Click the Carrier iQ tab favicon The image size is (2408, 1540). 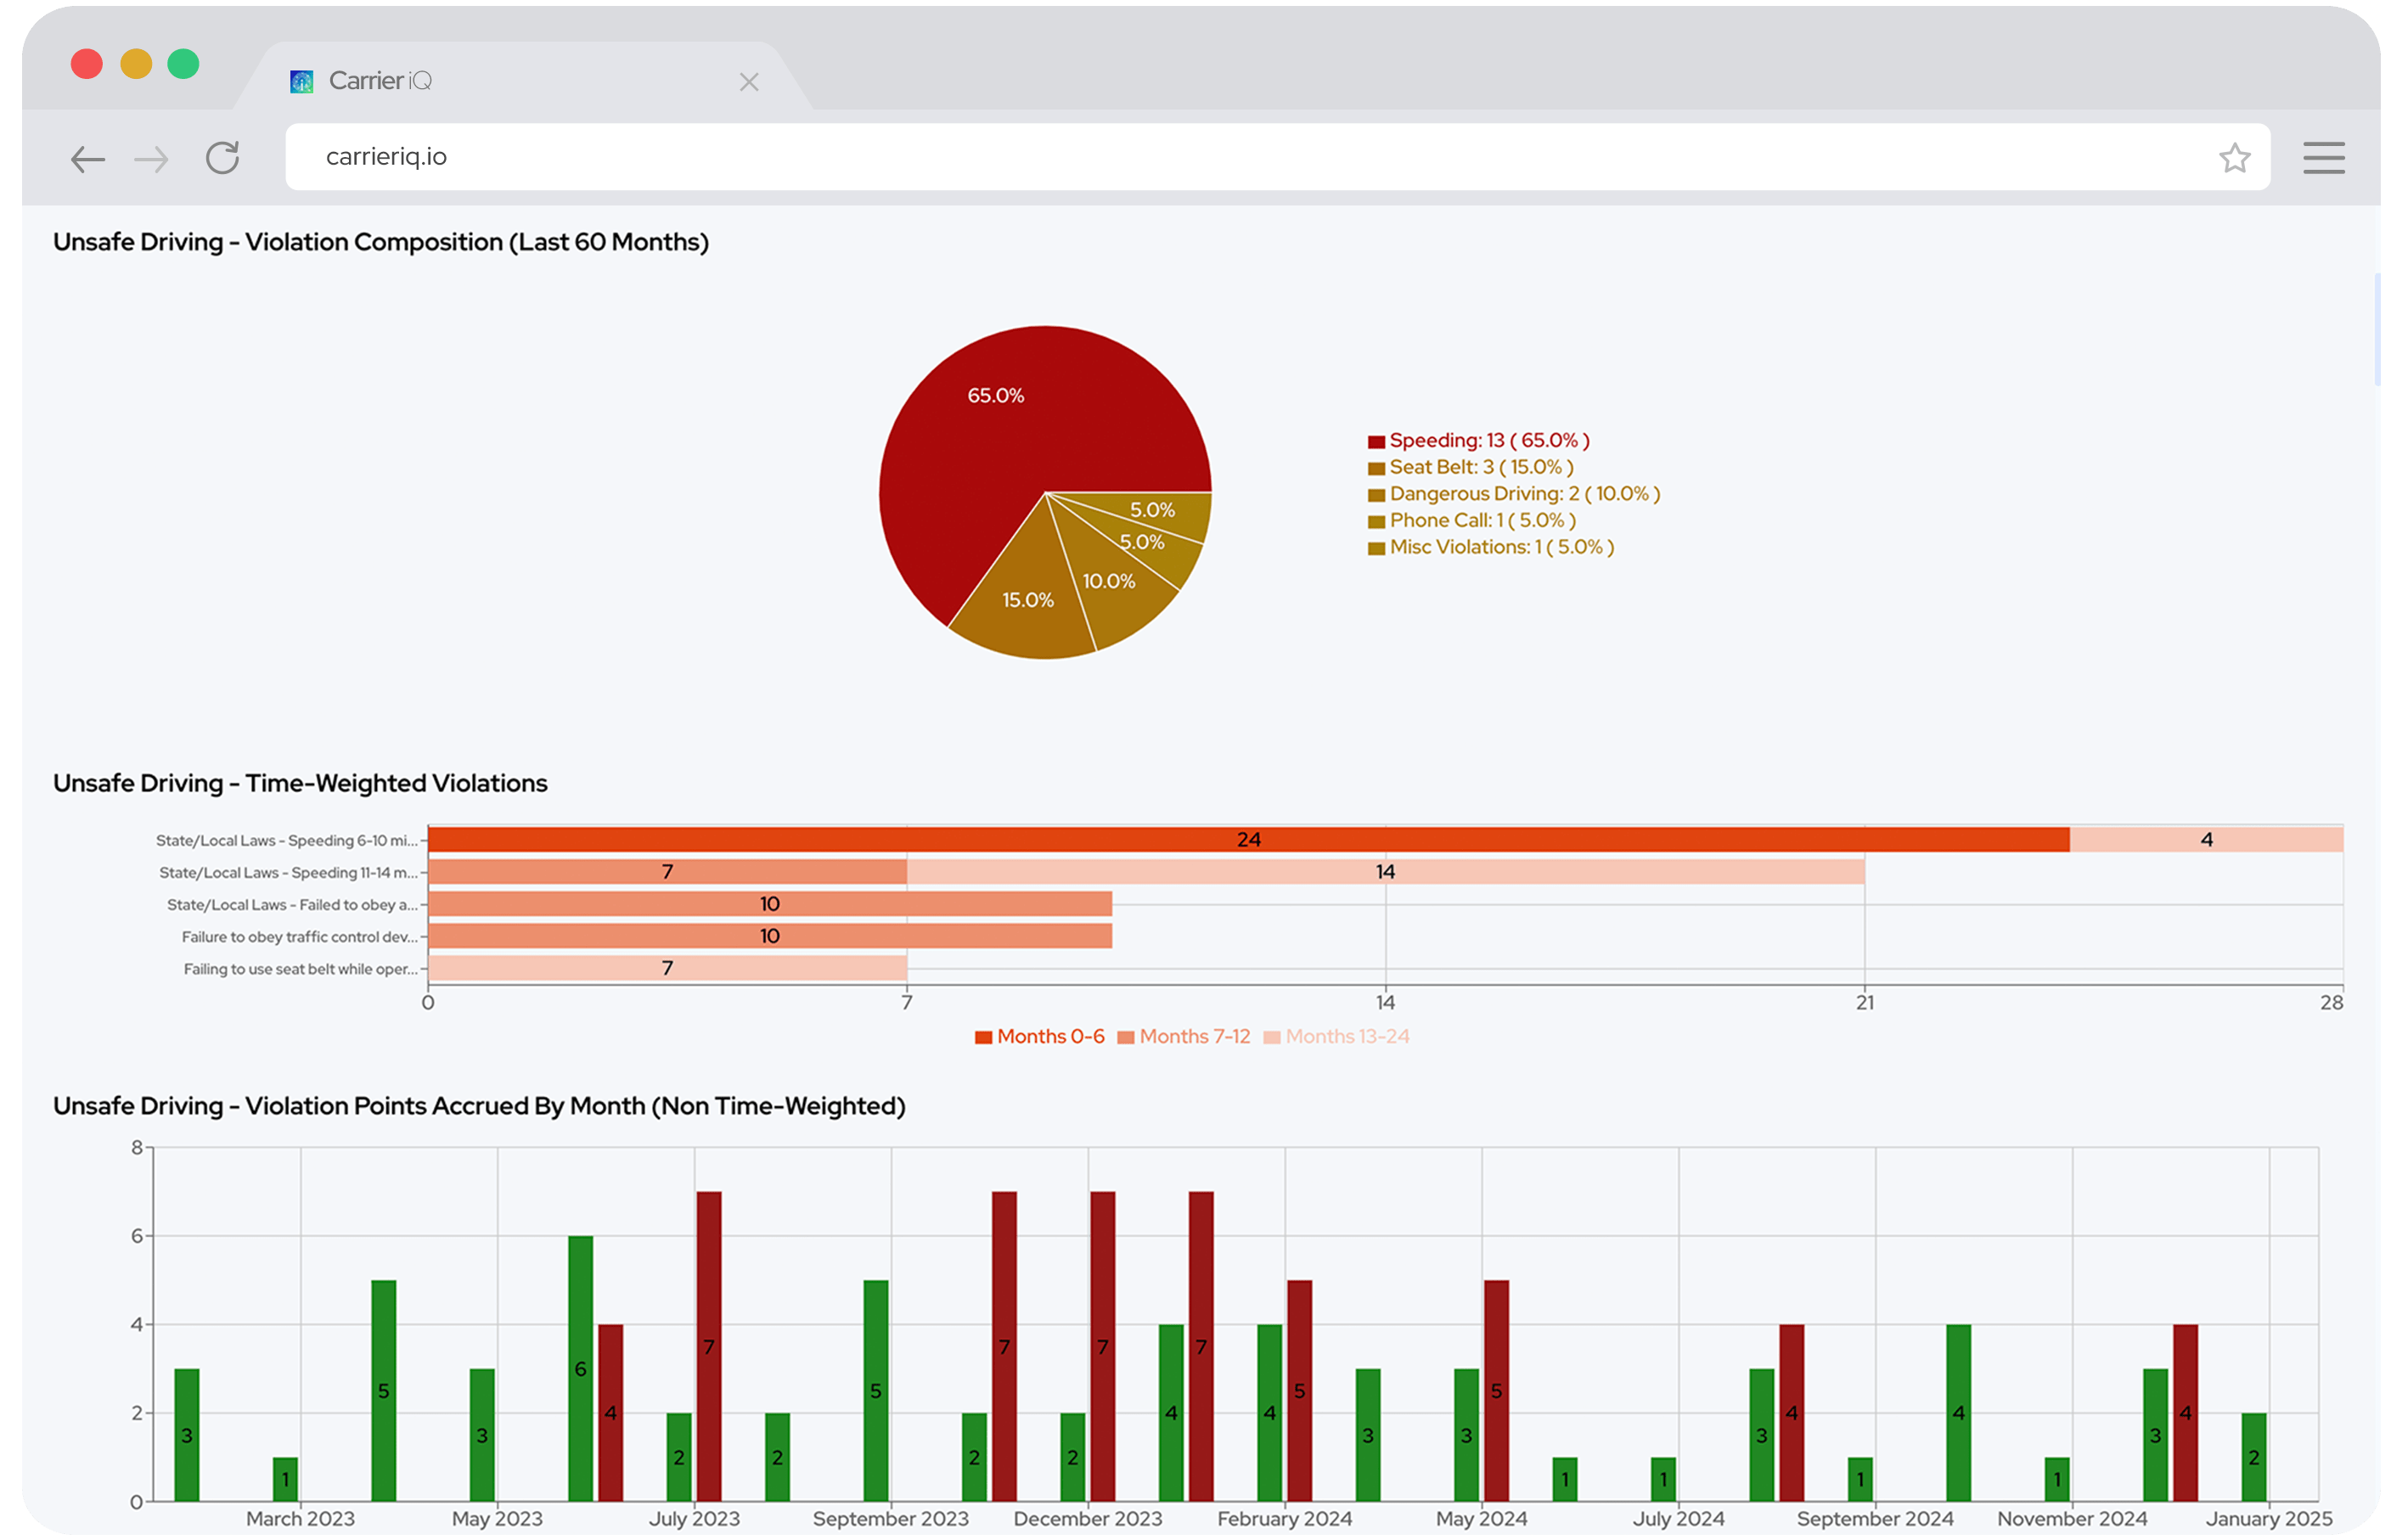pos(301,81)
